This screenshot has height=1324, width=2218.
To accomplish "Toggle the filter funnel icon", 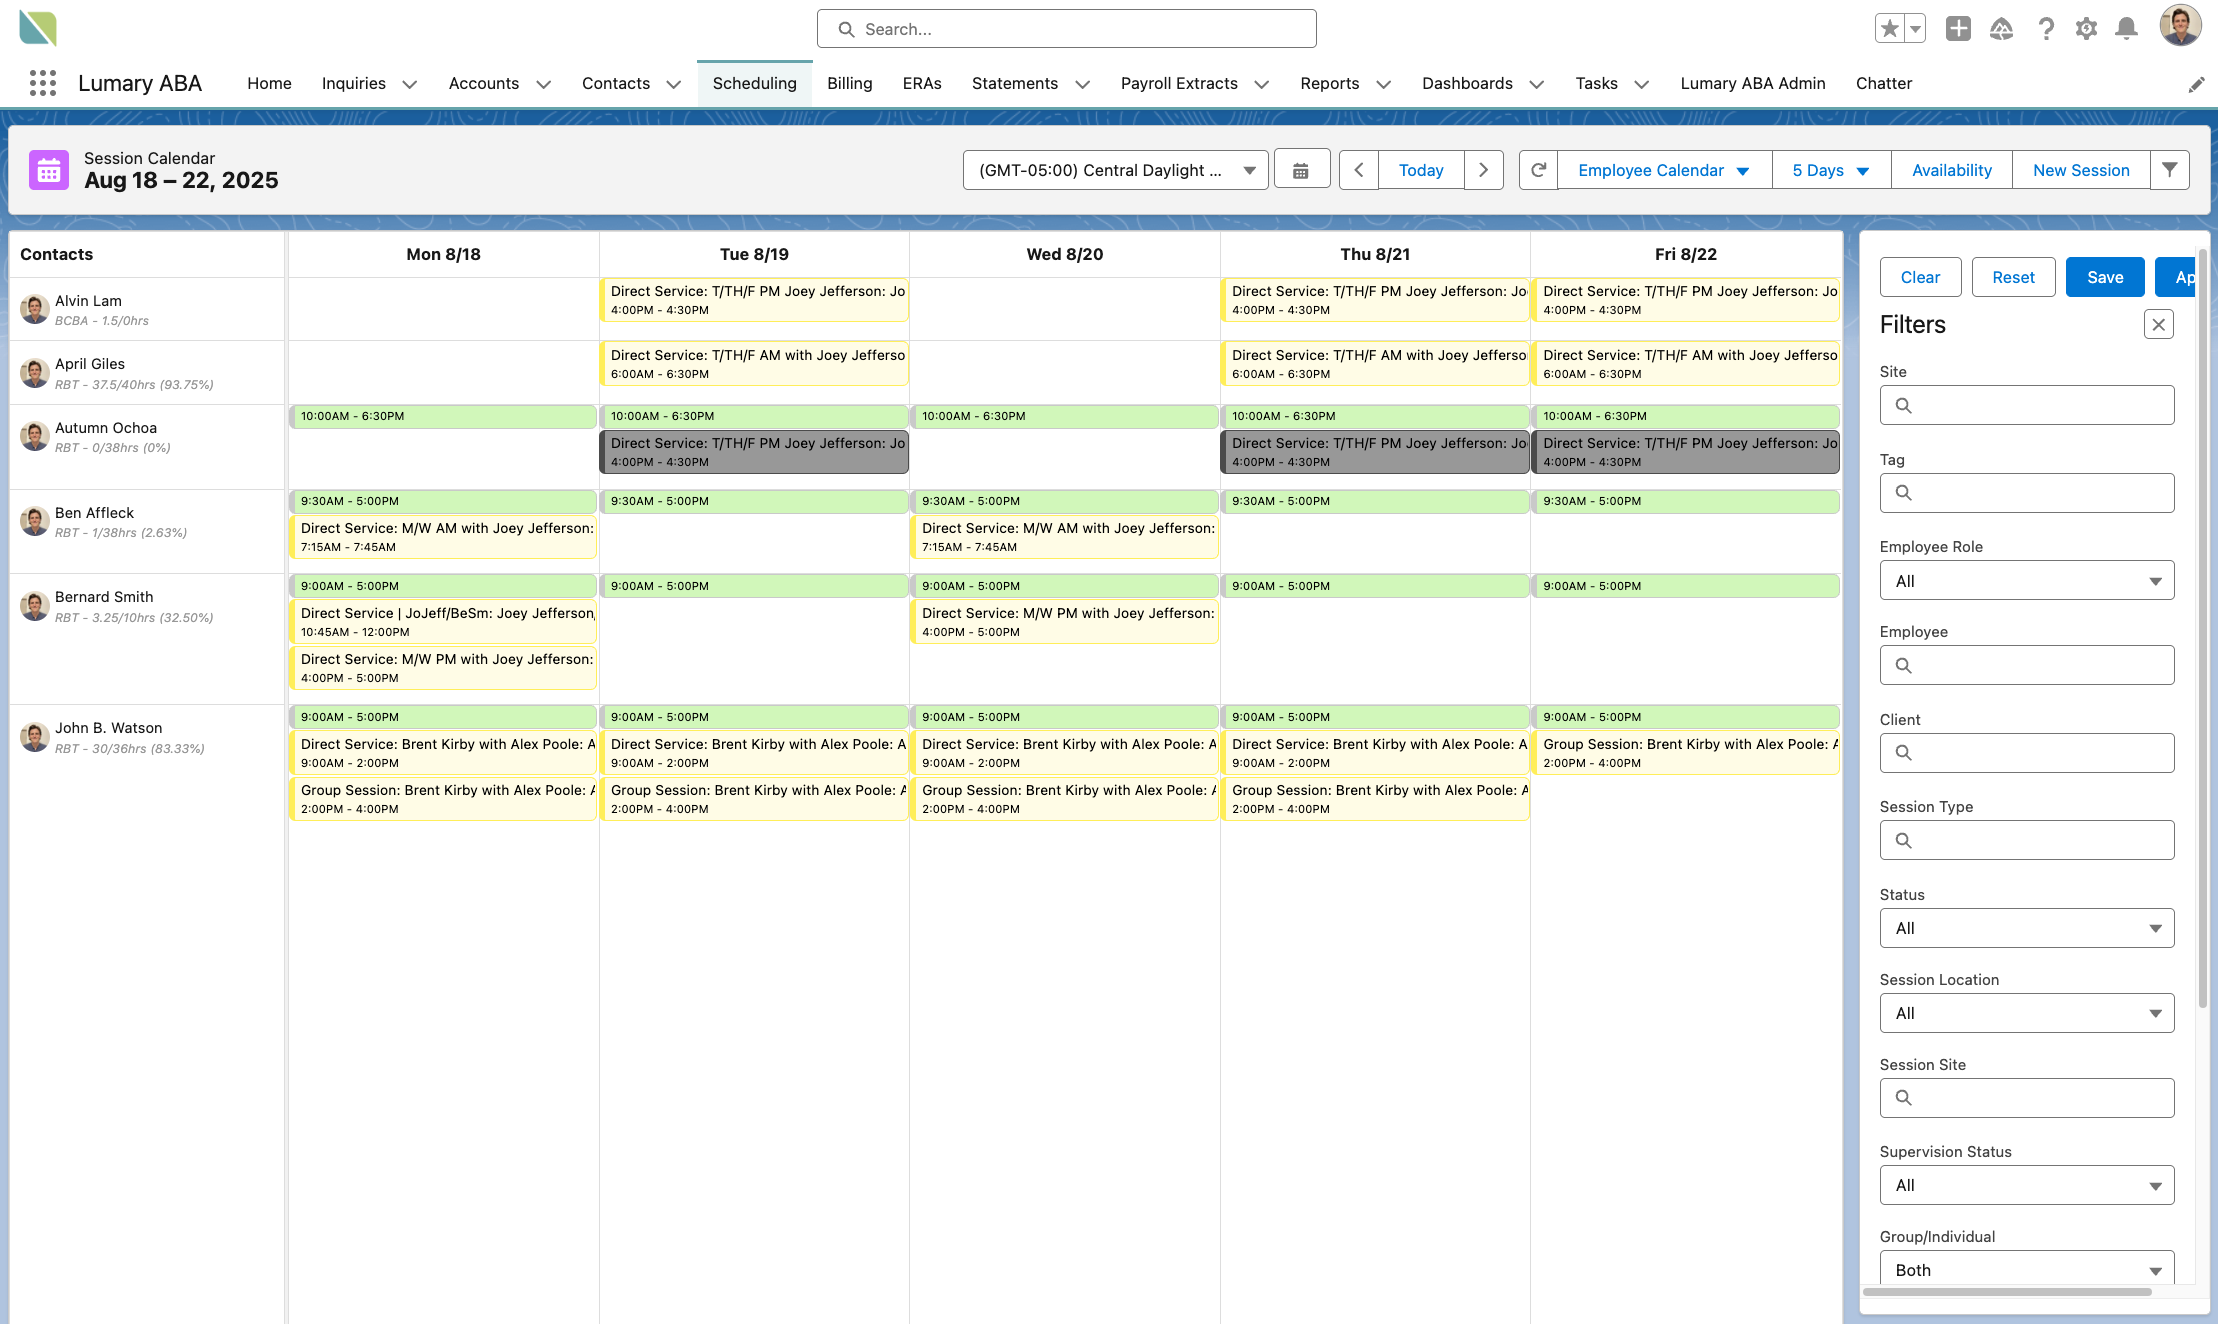I will tap(2169, 170).
